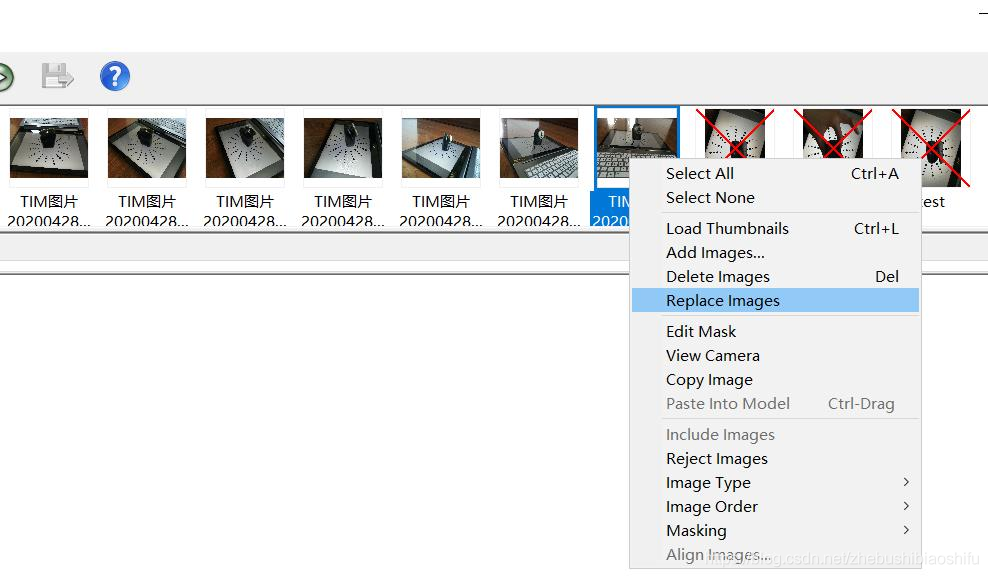Click the Paste Into Model entry
This screenshot has height=577, width=988.
[776, 403]
